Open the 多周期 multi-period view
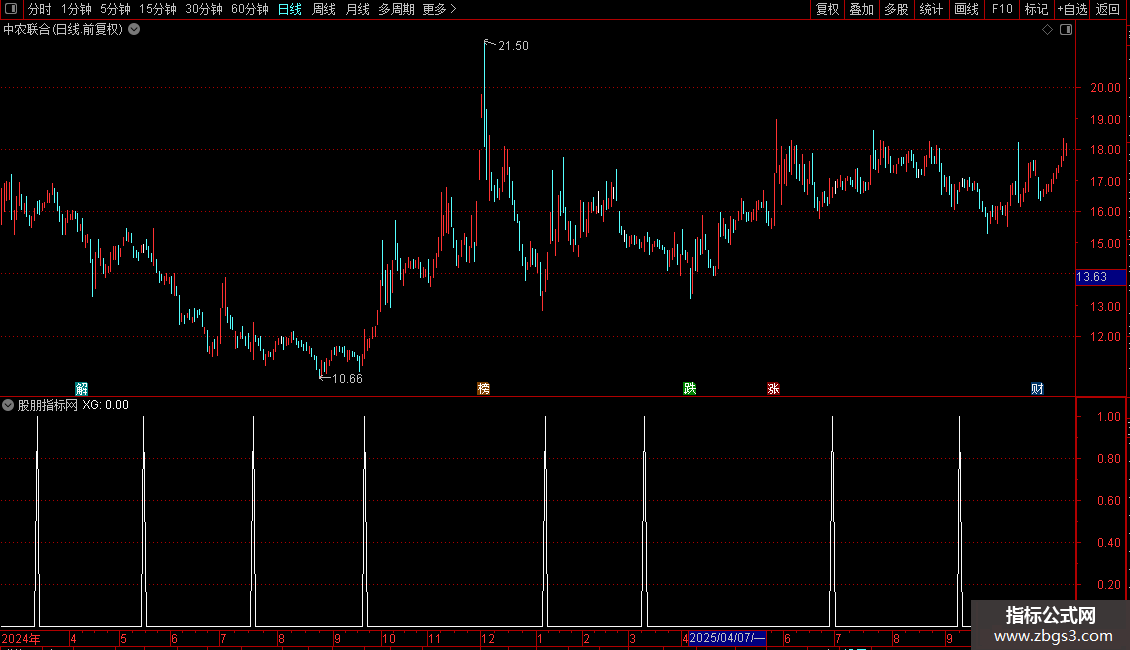The height and width of the screenshot is (650, 1130). [396, 9]
